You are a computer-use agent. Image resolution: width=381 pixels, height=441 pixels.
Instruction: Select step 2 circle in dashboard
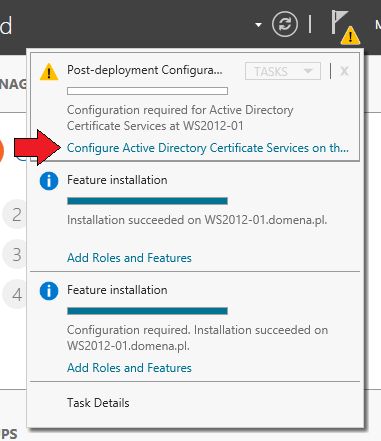coord(15,215)
